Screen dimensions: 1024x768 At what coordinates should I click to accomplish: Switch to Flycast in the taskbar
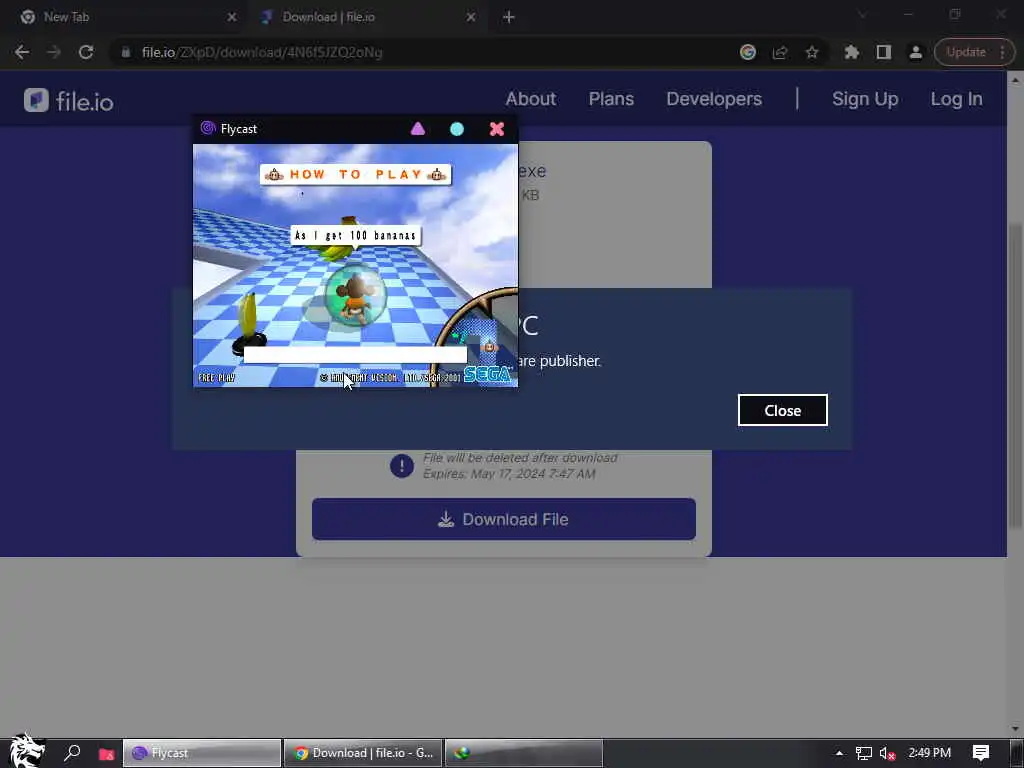[202, 753]
